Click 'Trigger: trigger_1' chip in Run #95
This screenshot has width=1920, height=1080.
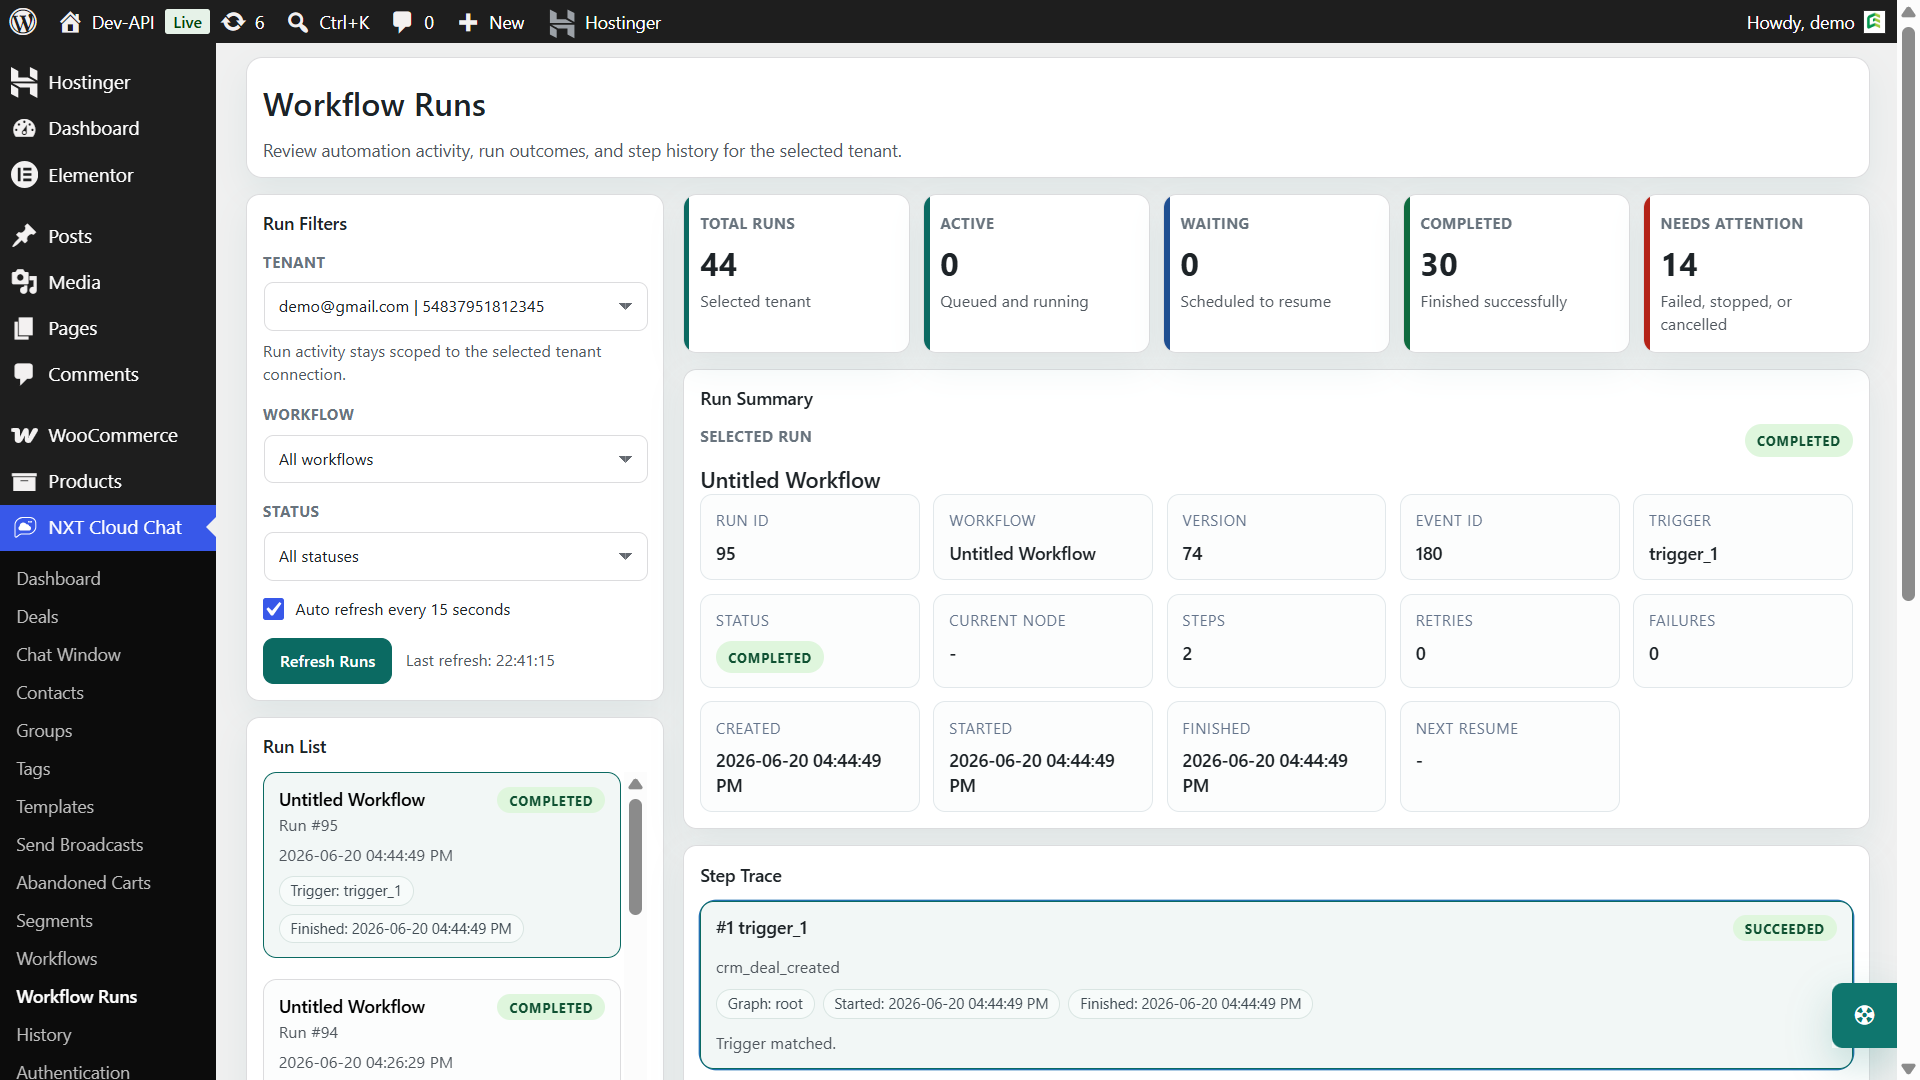(346, 891)
